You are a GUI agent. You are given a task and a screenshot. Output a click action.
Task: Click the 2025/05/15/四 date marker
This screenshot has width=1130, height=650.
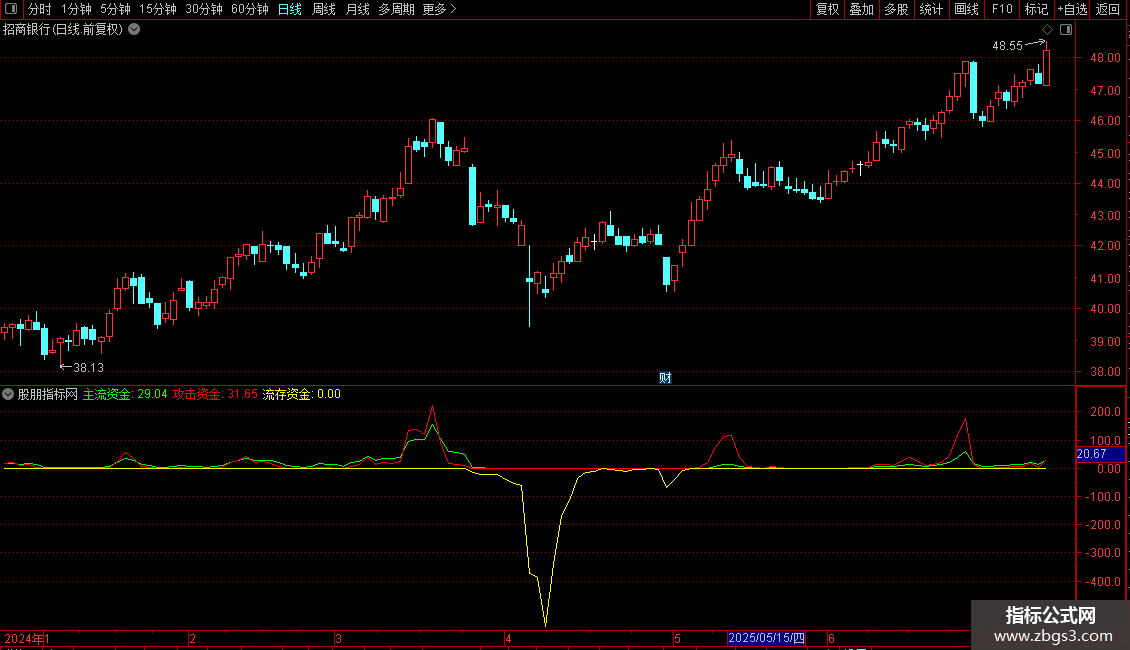point(766,638)
